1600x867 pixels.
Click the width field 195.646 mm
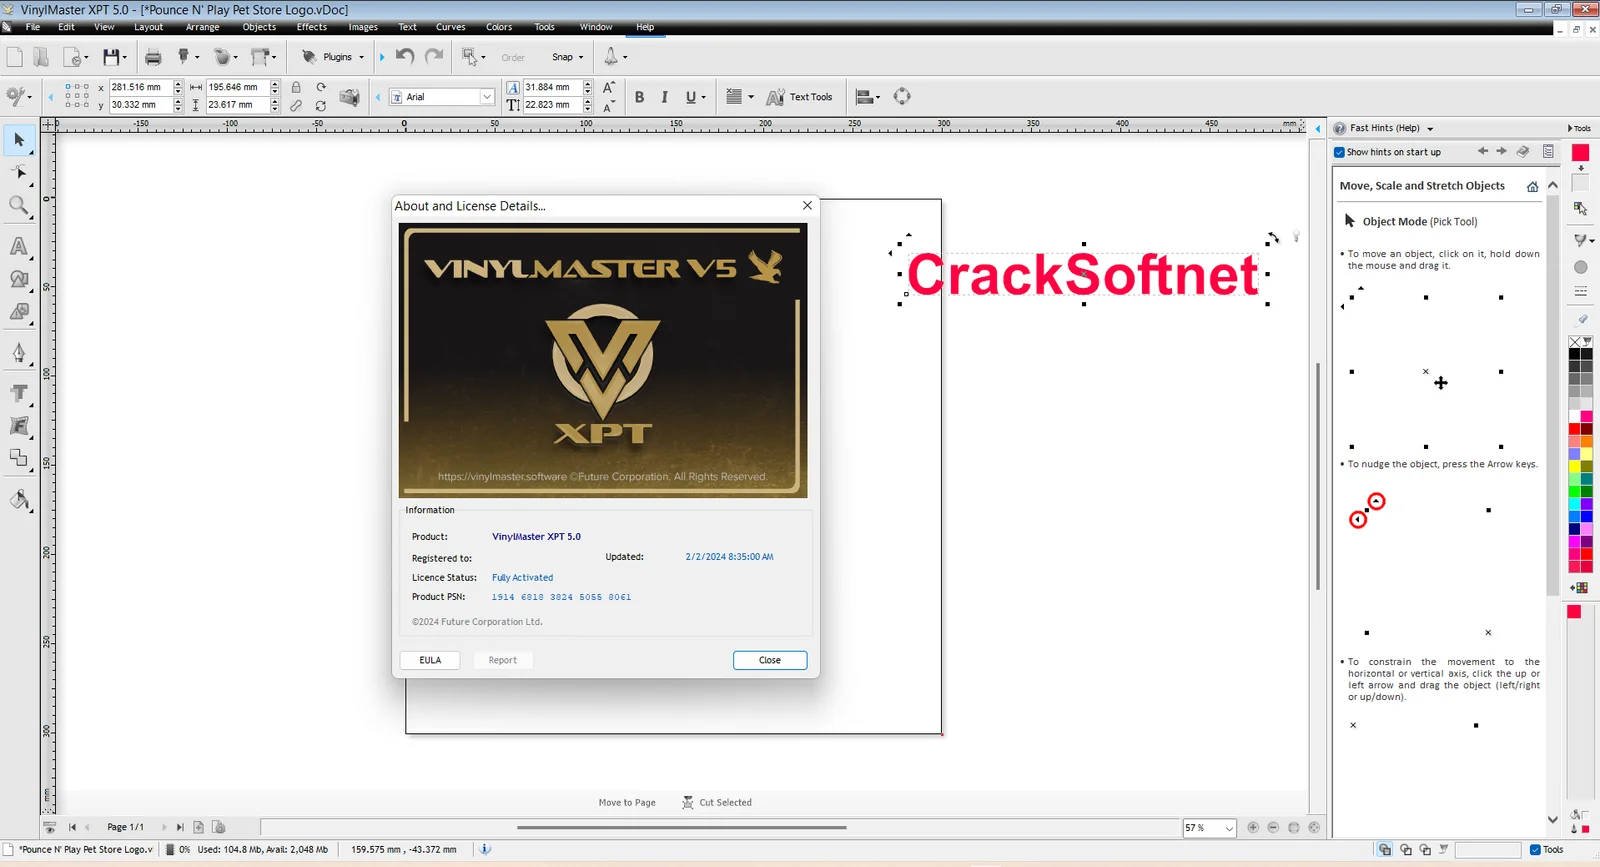(237, 87)
